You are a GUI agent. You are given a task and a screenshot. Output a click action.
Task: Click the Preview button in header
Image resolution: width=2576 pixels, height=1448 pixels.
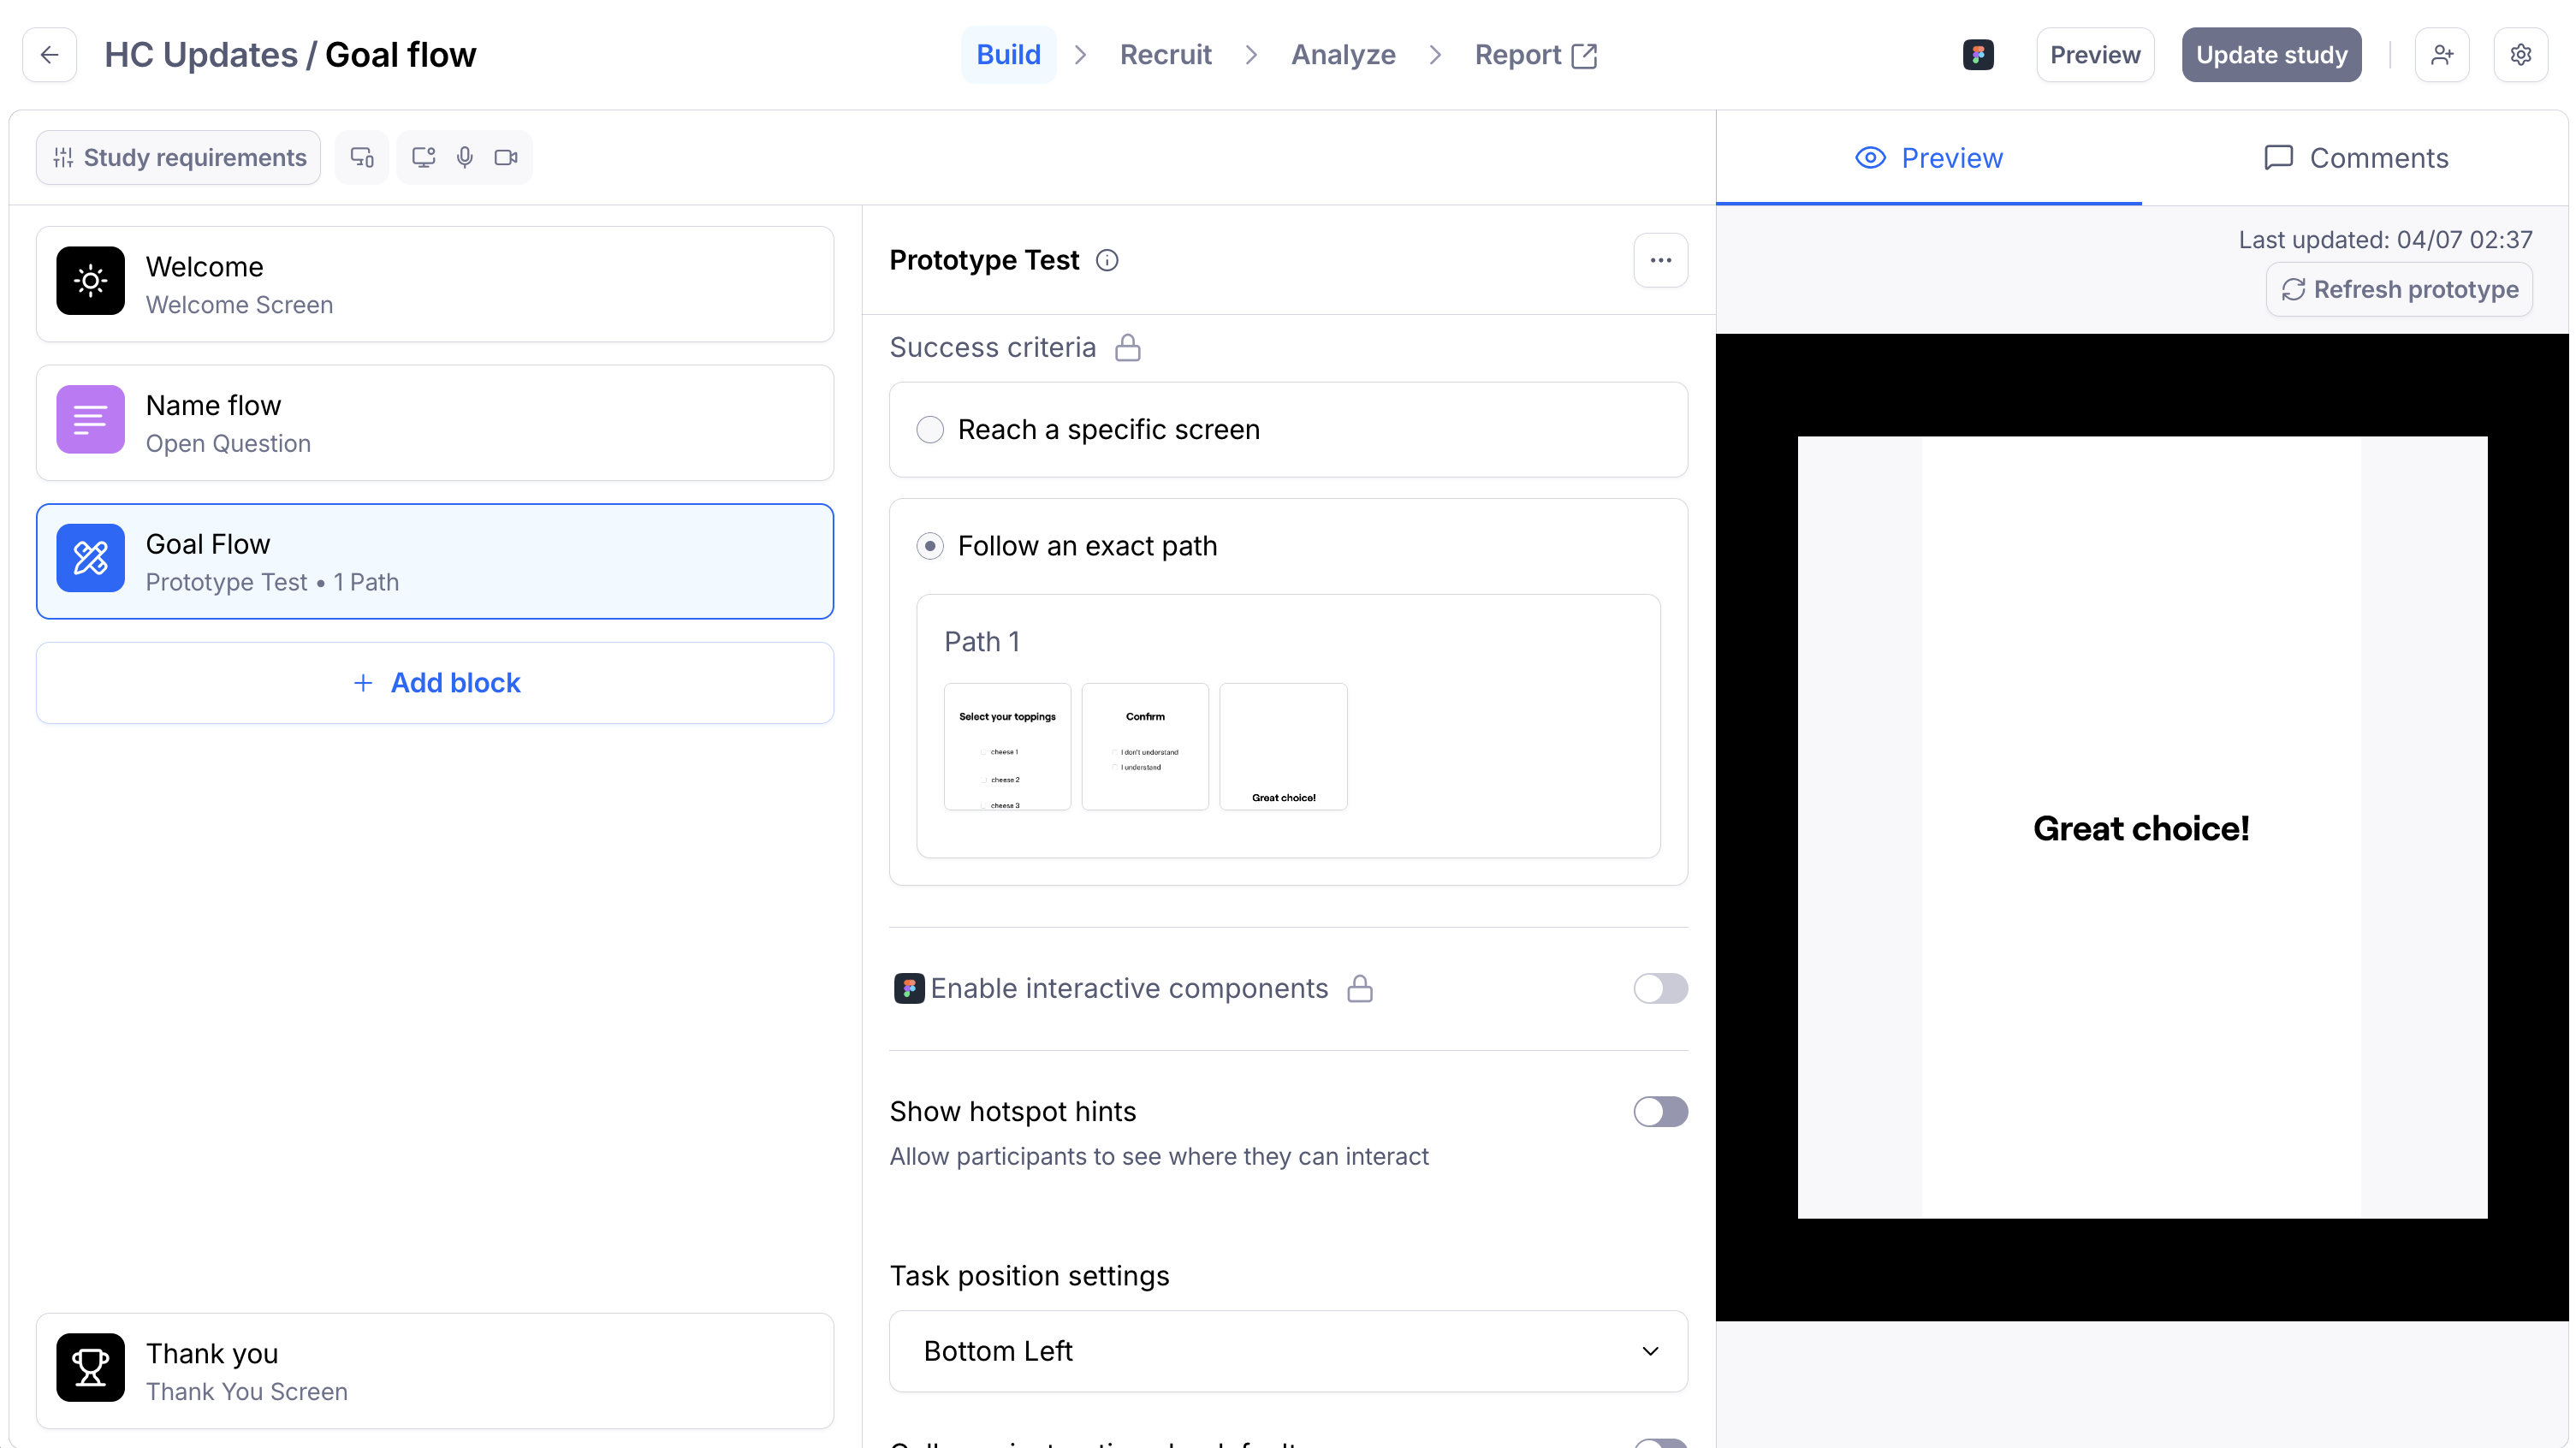pos(2095,55)
